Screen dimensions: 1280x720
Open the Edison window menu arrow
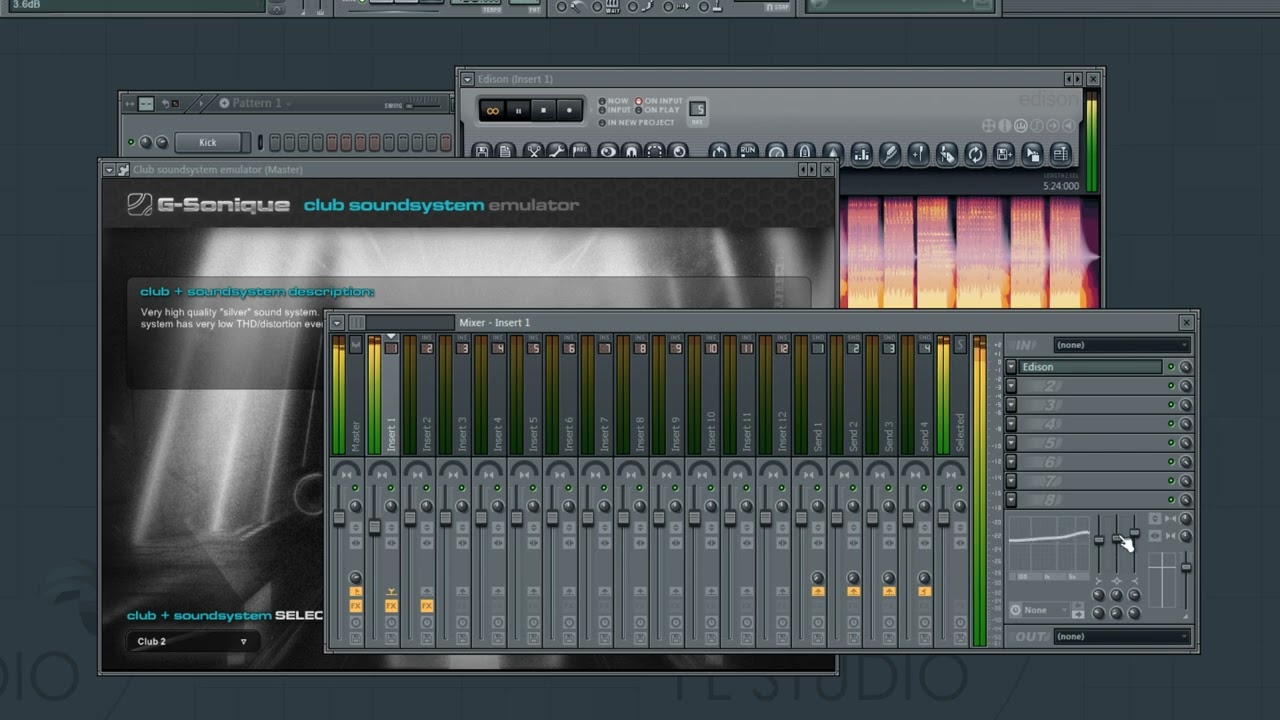[x=467, y=79]
